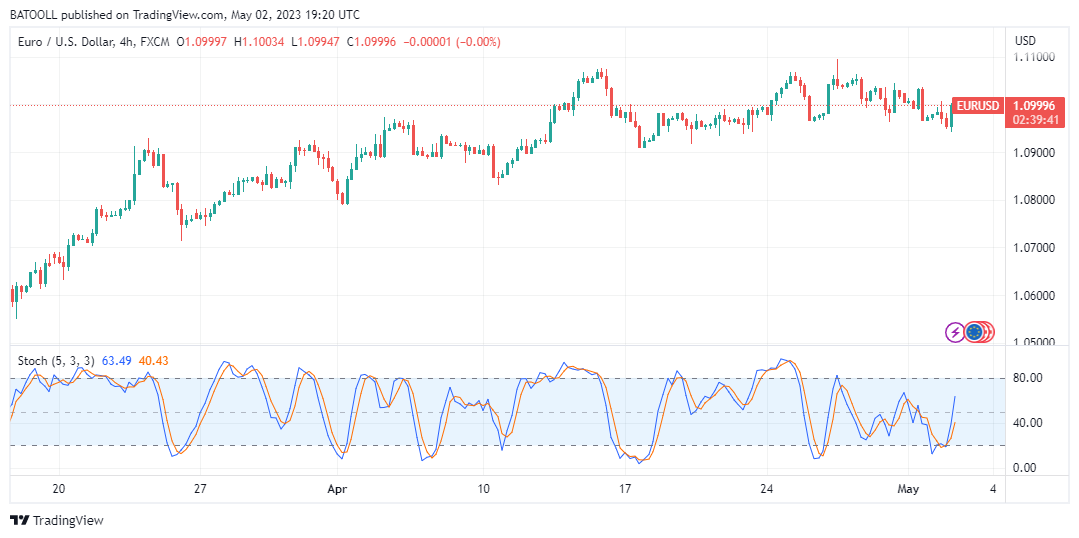
Task: Click the May date label on time axis
Action: pos(908,489)
